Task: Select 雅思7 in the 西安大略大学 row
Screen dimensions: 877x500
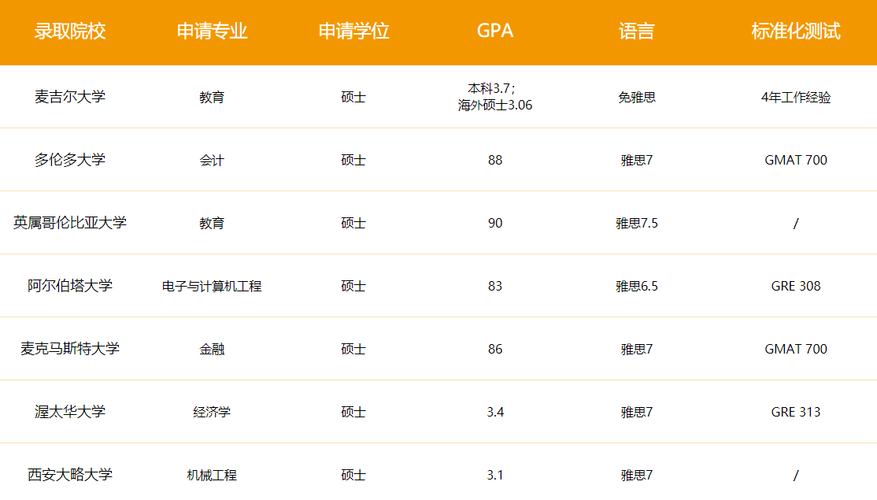Action: (x=636, y=475)
